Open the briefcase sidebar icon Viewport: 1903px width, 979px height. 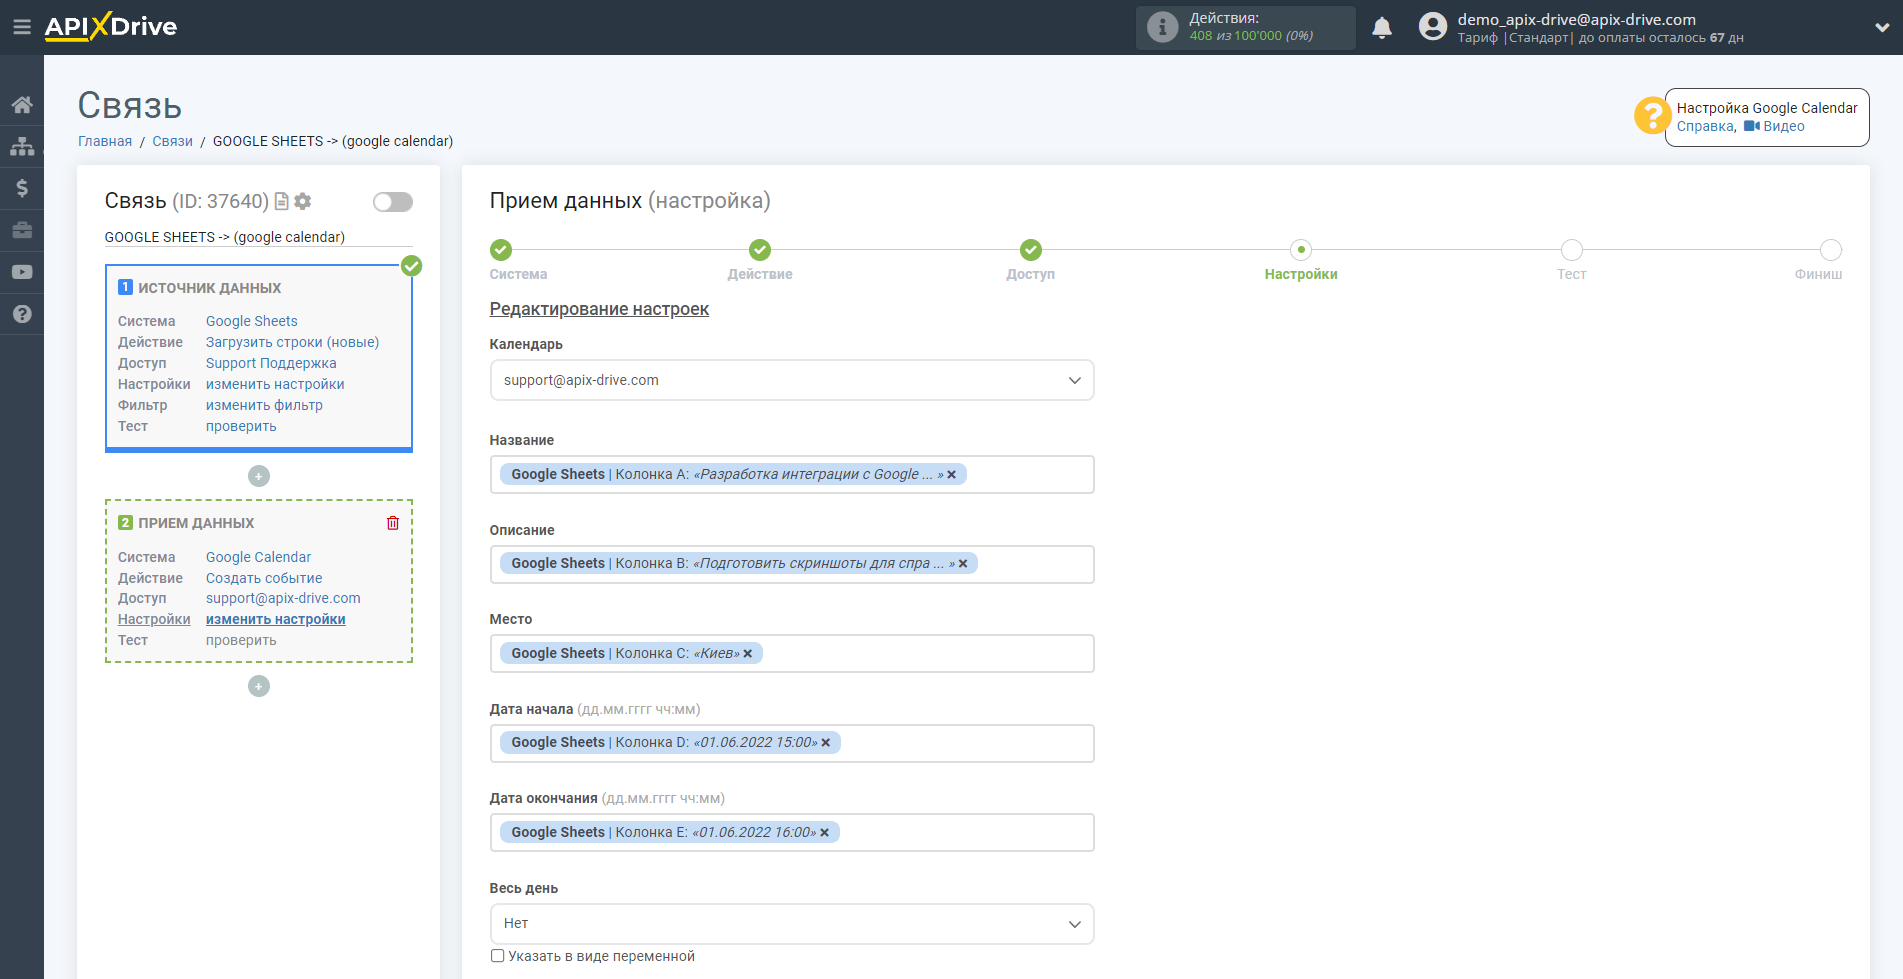pos(22,230)
